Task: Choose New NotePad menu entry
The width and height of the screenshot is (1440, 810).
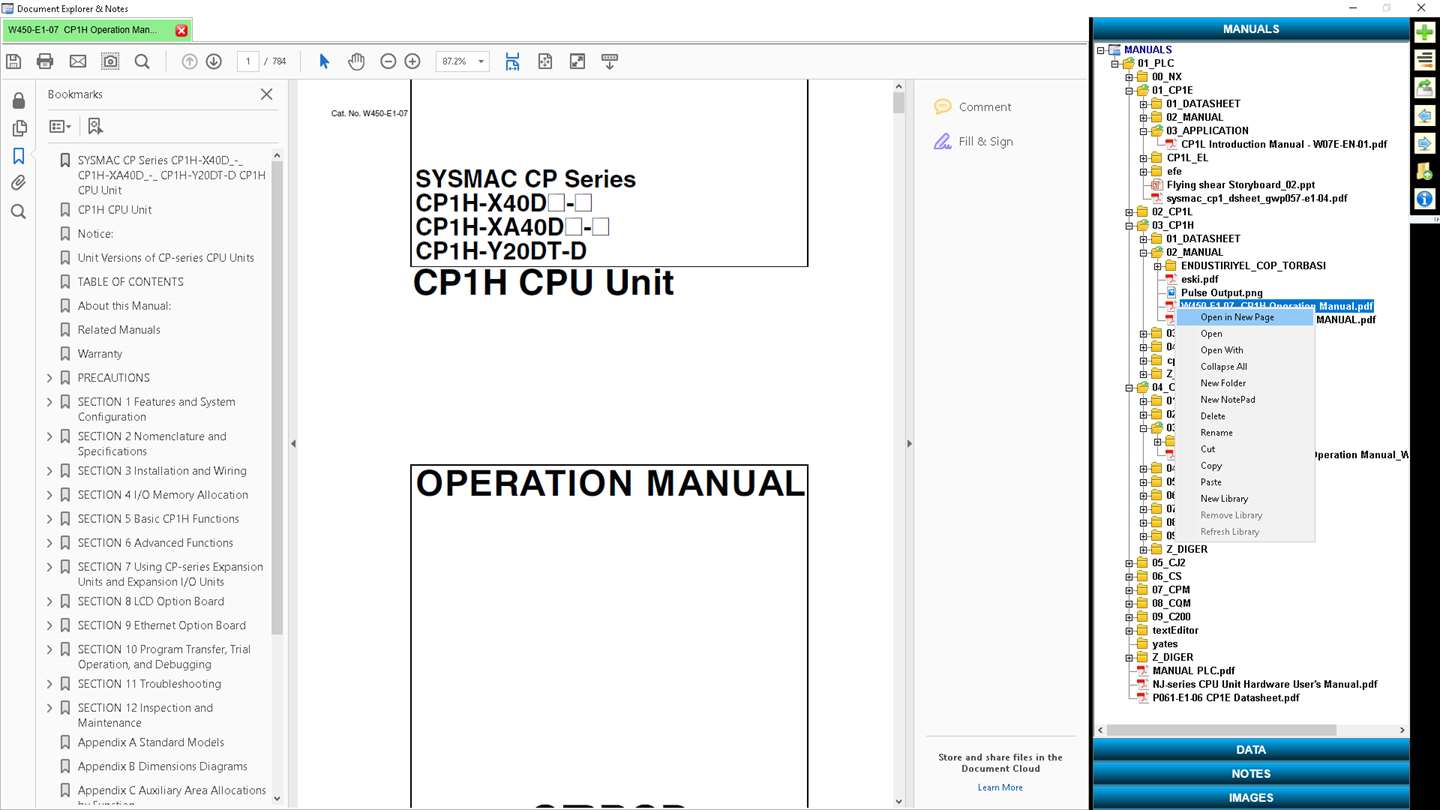Action: point(1244,400)
